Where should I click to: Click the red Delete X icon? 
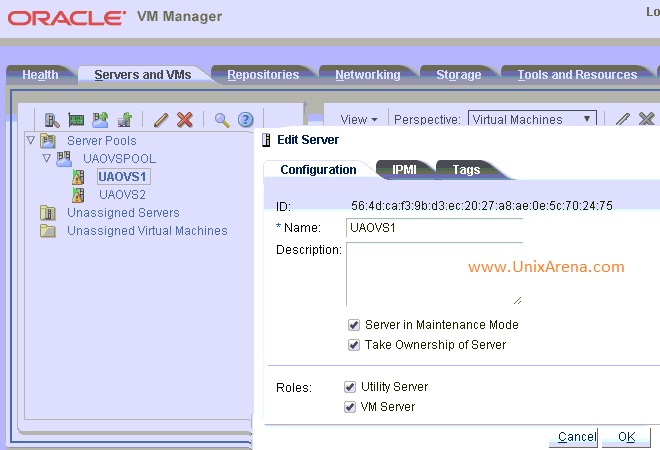(185, 120)
